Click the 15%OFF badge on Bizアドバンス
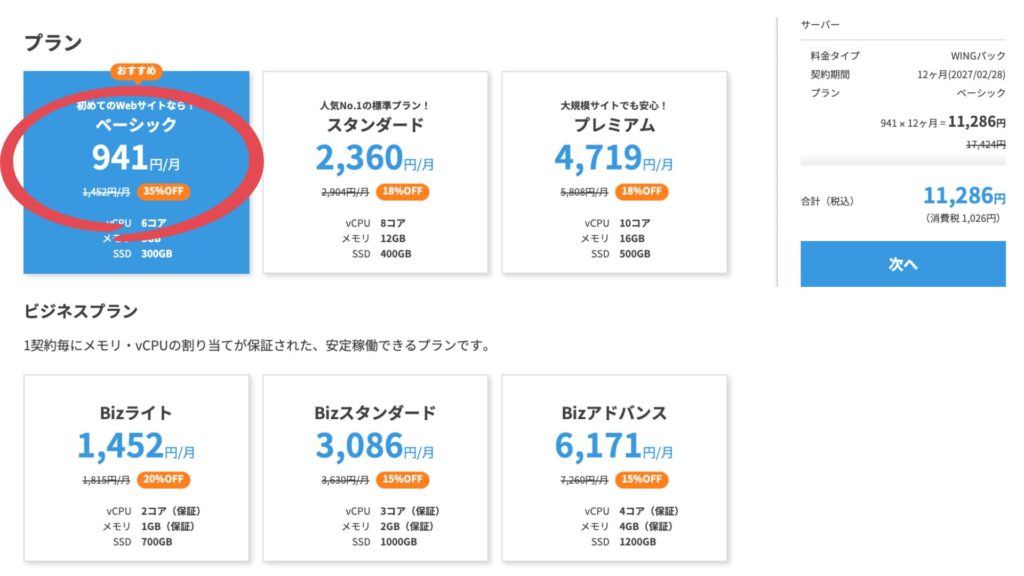The image size is (1024, 576). click(642, 479)
